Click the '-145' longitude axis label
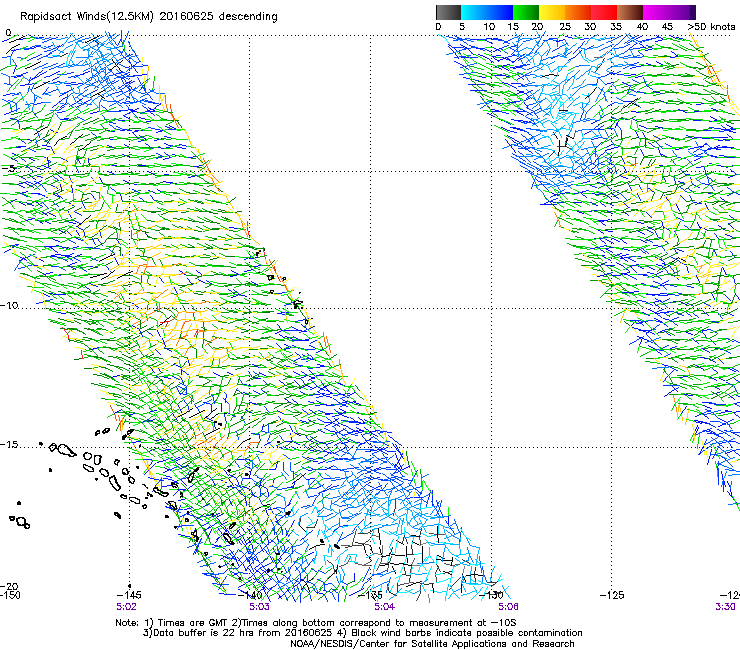Viewport: 740px width, 650px height. [x=129, y=595]
